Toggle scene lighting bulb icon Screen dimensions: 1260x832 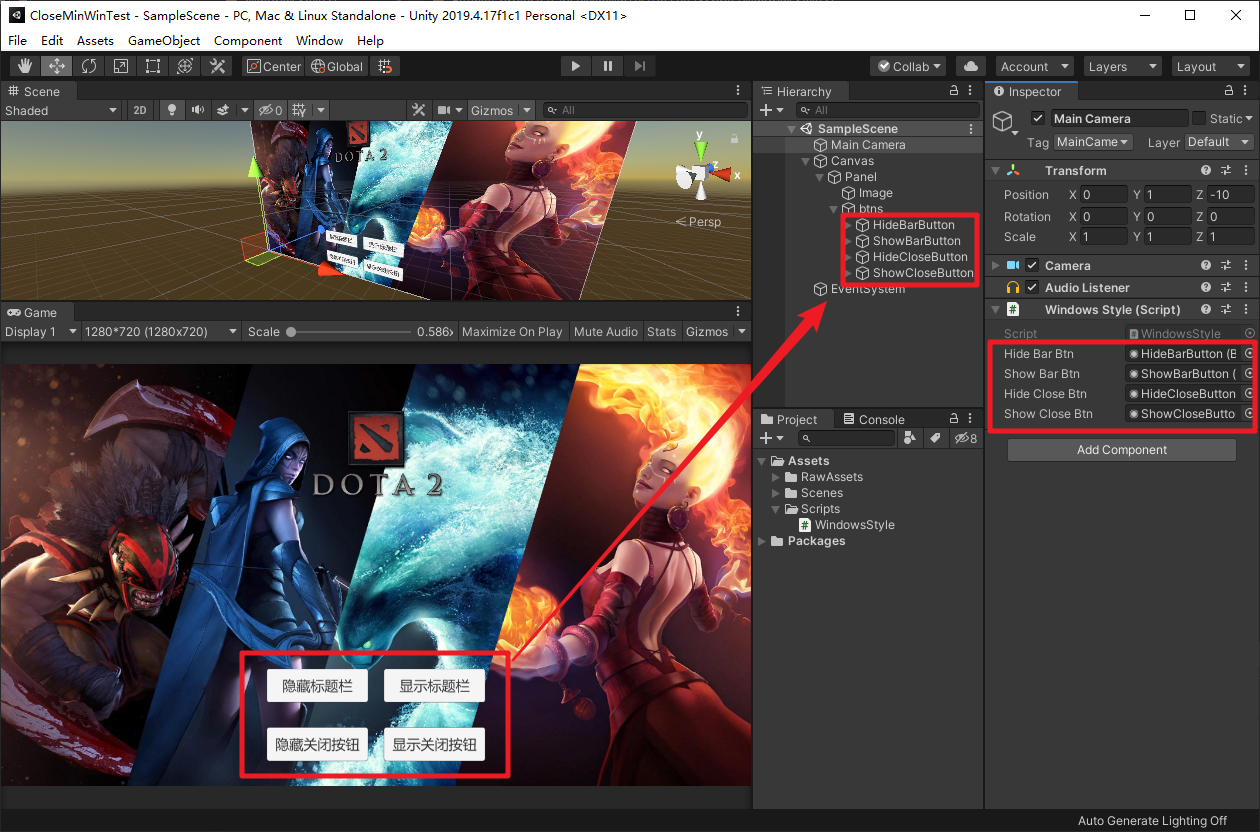click(171, 110)
